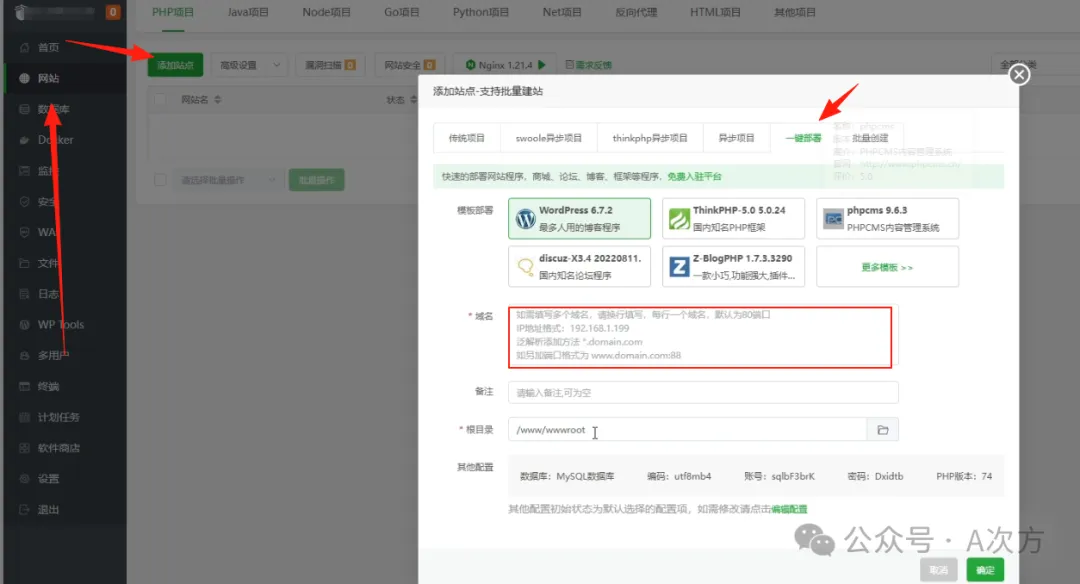Select the 批量创建 tab
The image size is (1080, 584).
[x=870, y=138]
